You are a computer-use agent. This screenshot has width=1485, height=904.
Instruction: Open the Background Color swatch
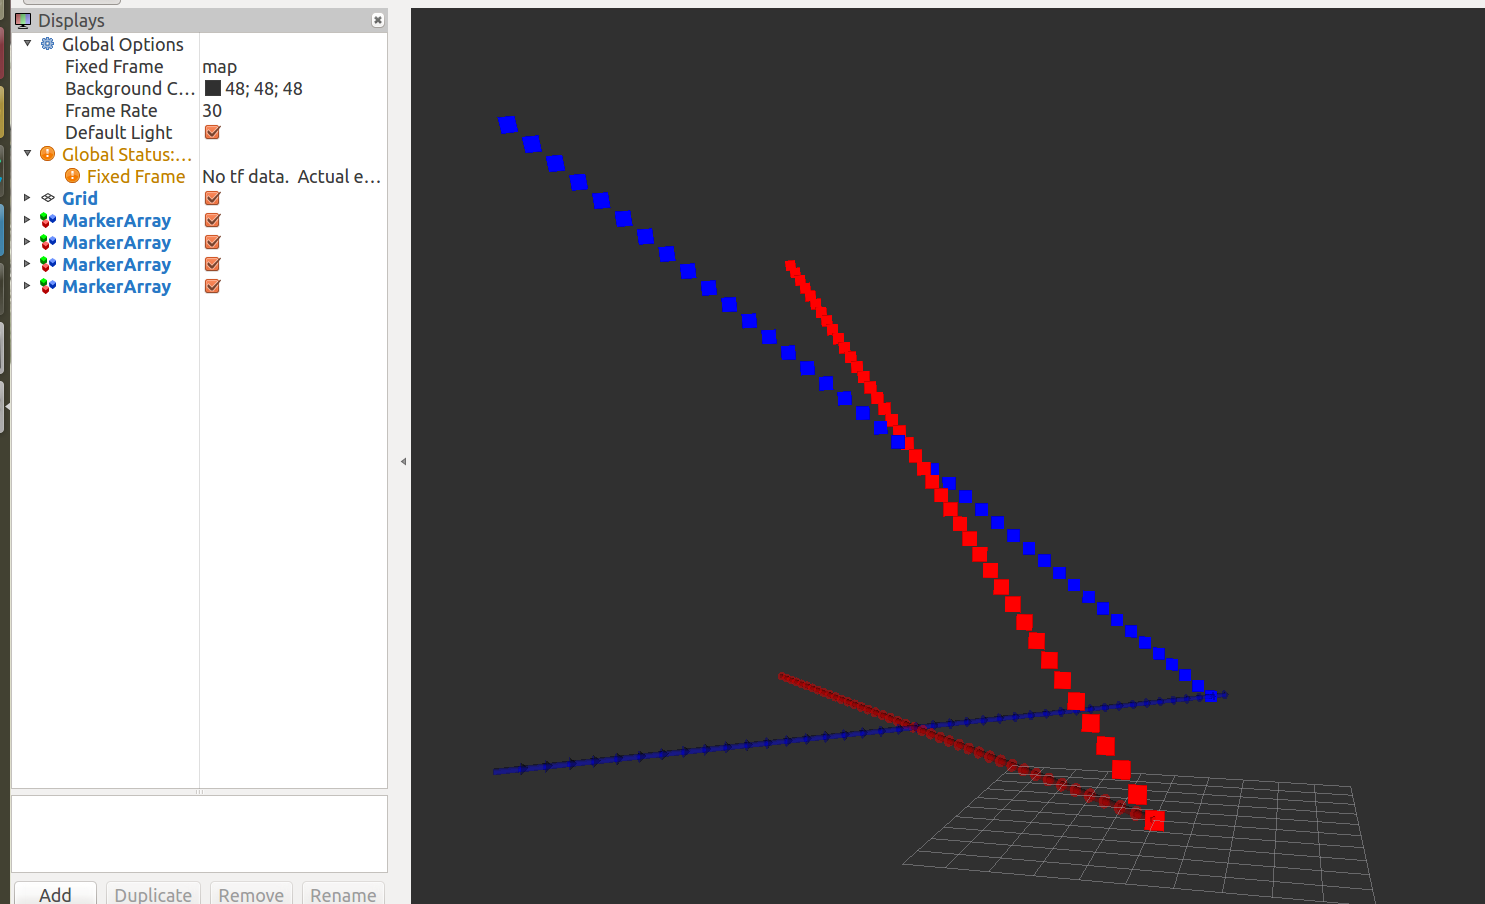click(212, 88)
